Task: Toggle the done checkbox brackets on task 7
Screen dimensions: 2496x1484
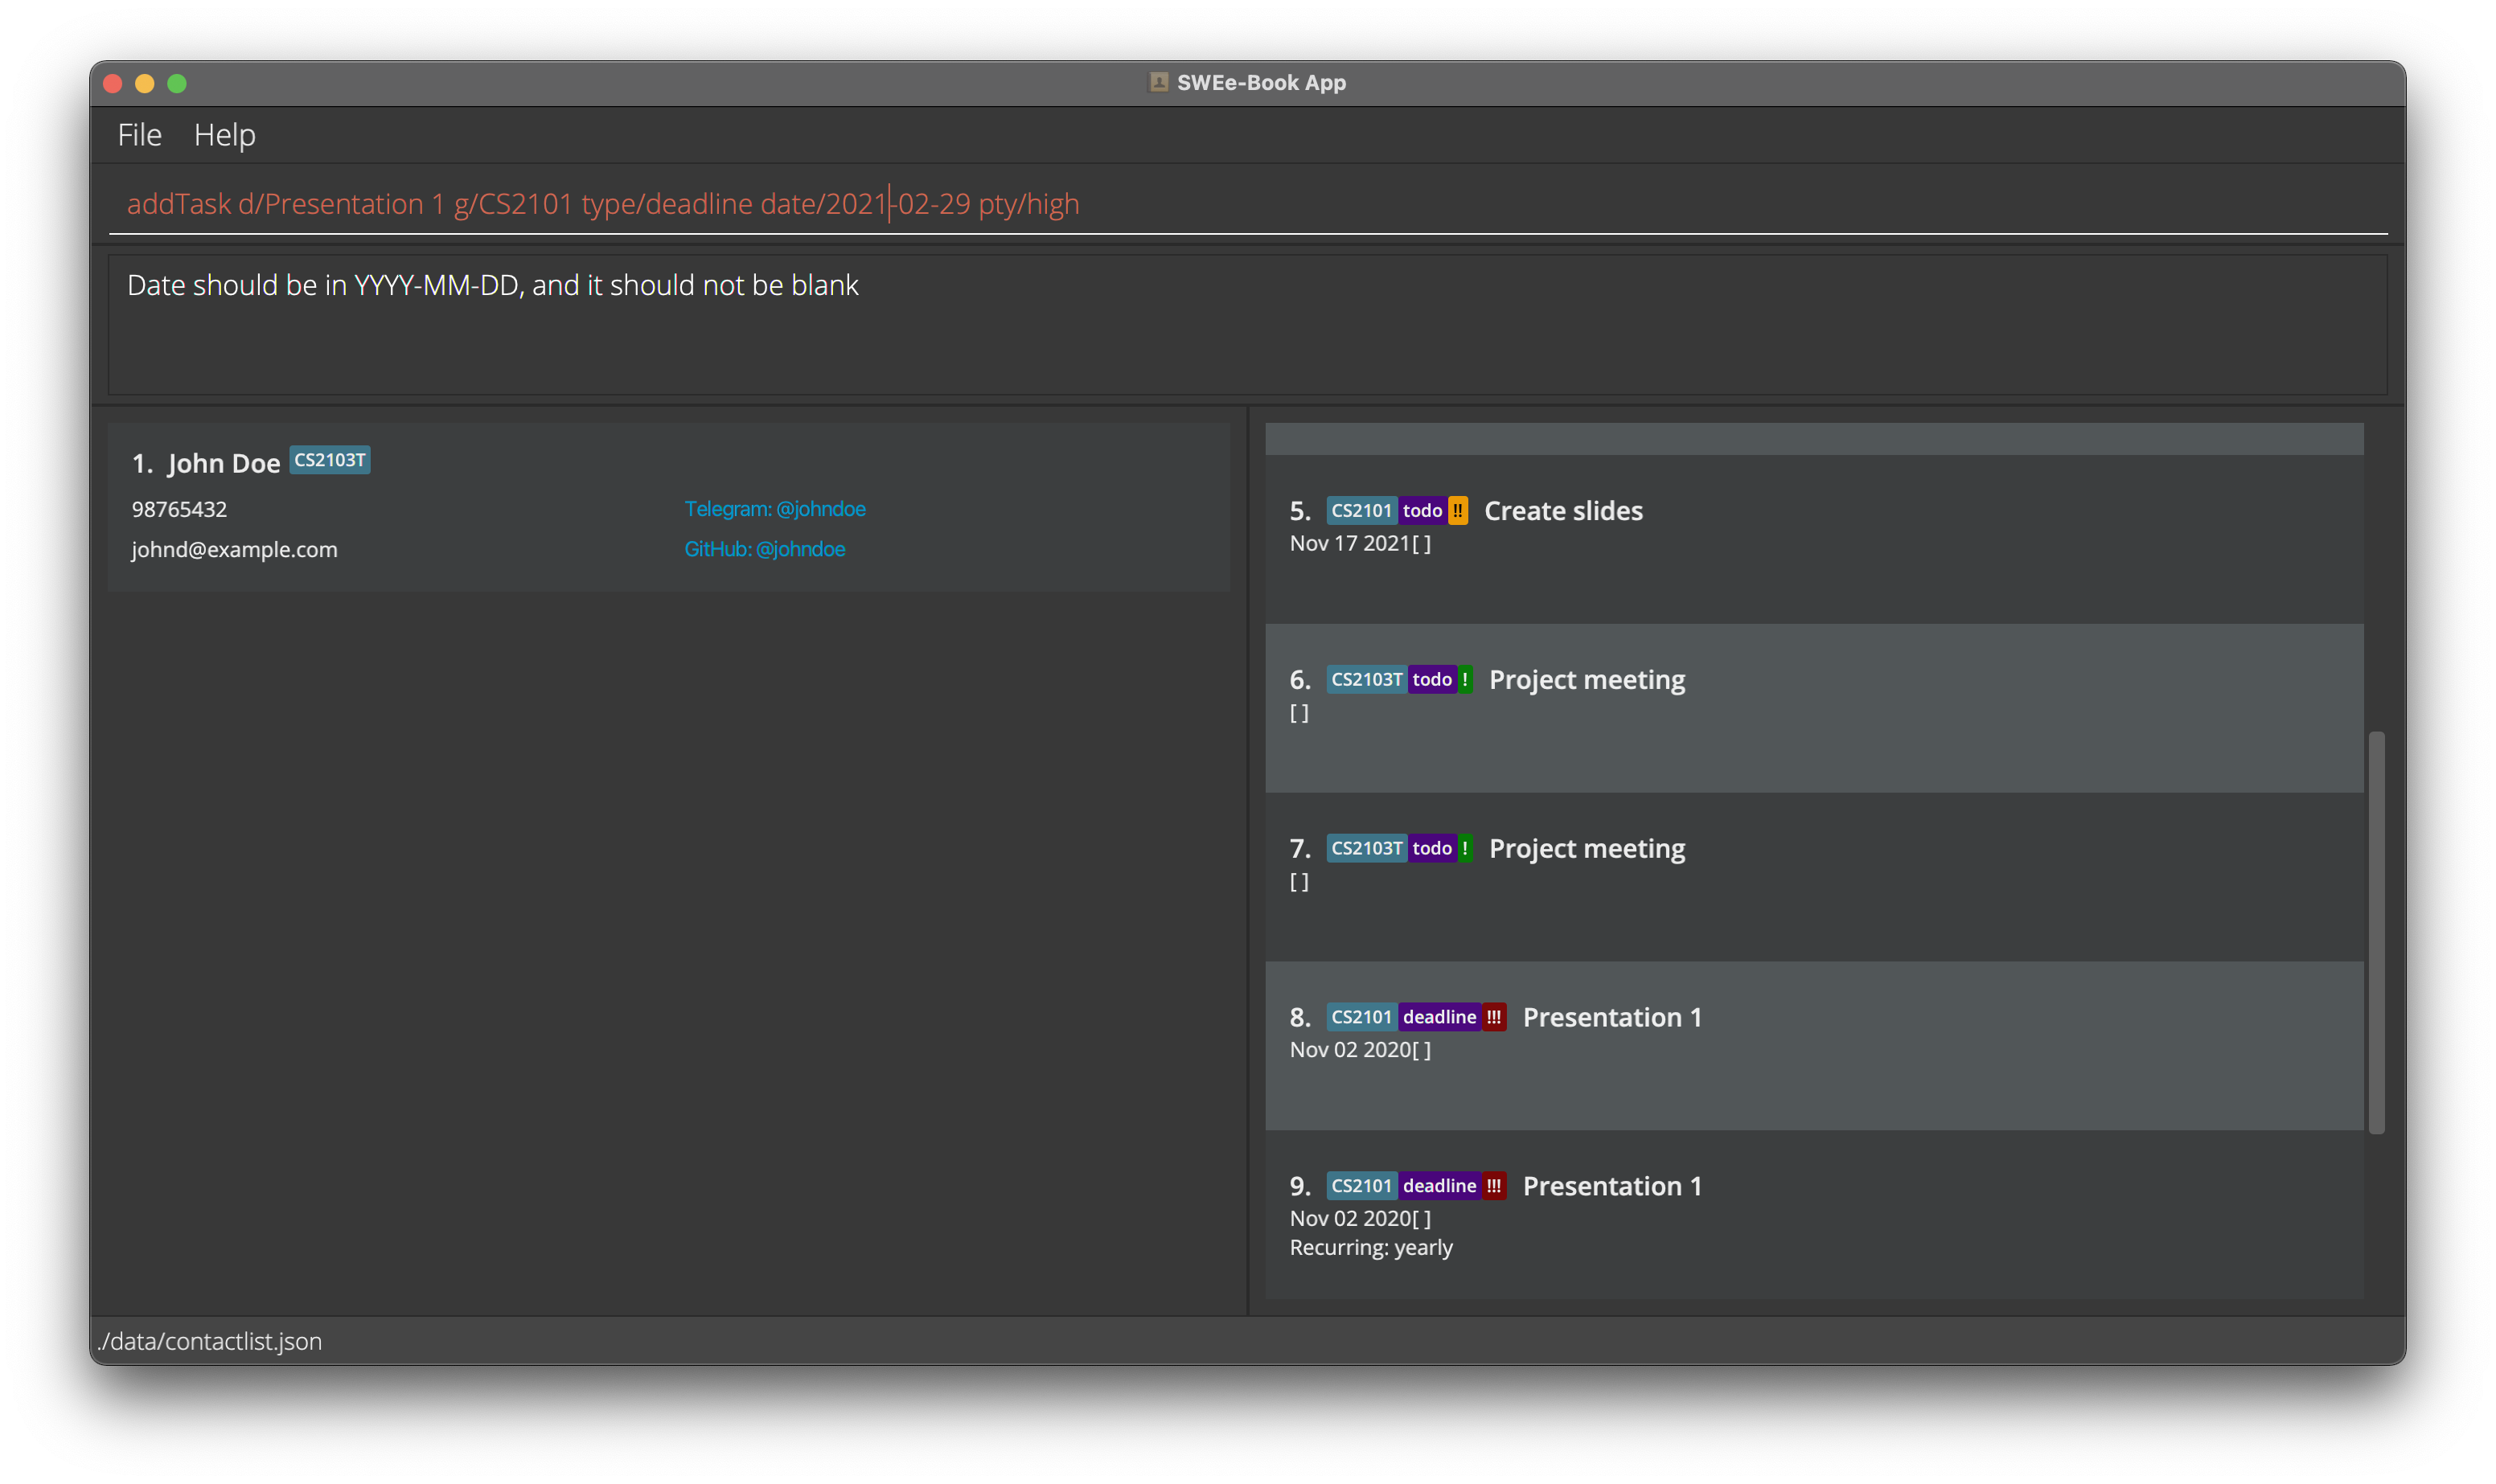Action: (x=1299, y=882)
